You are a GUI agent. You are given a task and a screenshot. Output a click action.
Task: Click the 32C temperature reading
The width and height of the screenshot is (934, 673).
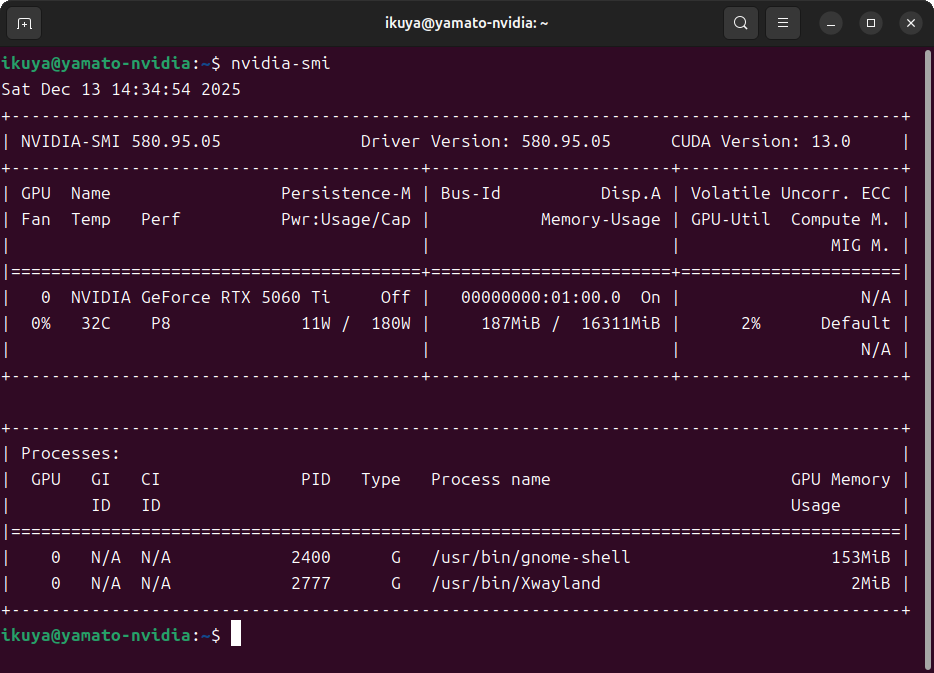95,323
